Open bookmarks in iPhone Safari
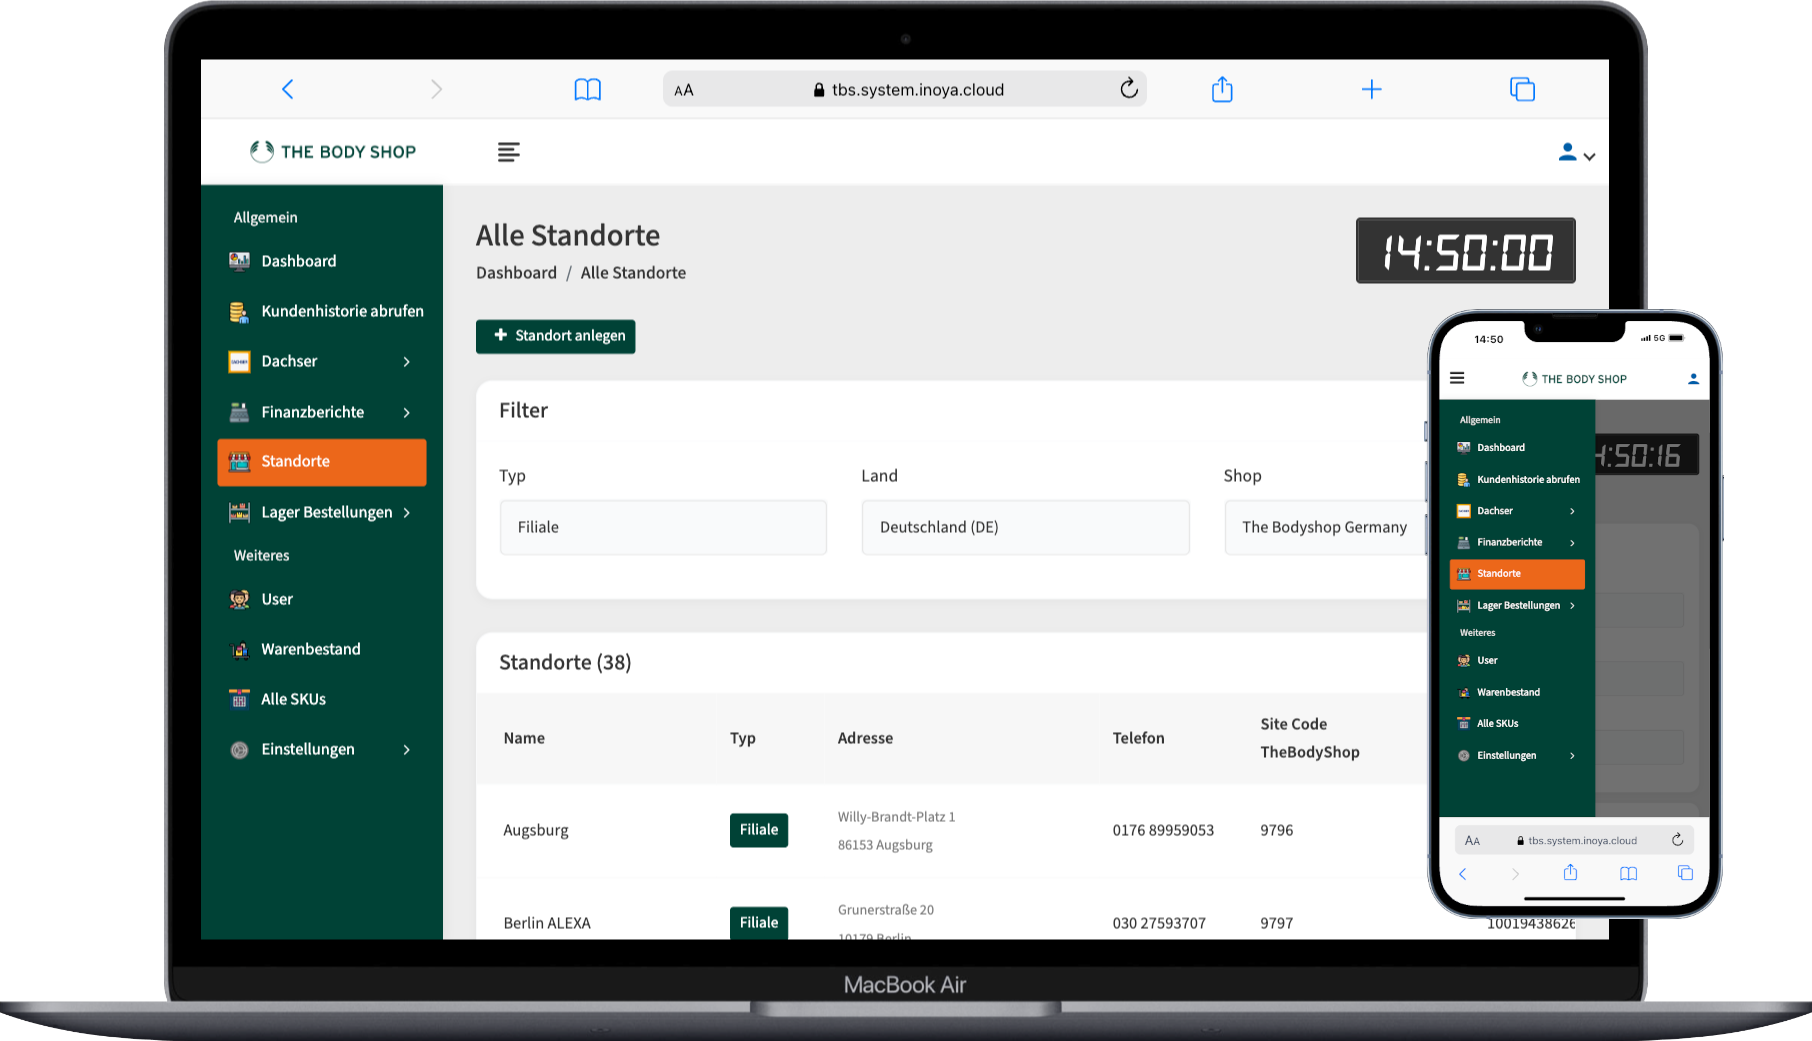1812x1041 pixels. pos(1628,874)
